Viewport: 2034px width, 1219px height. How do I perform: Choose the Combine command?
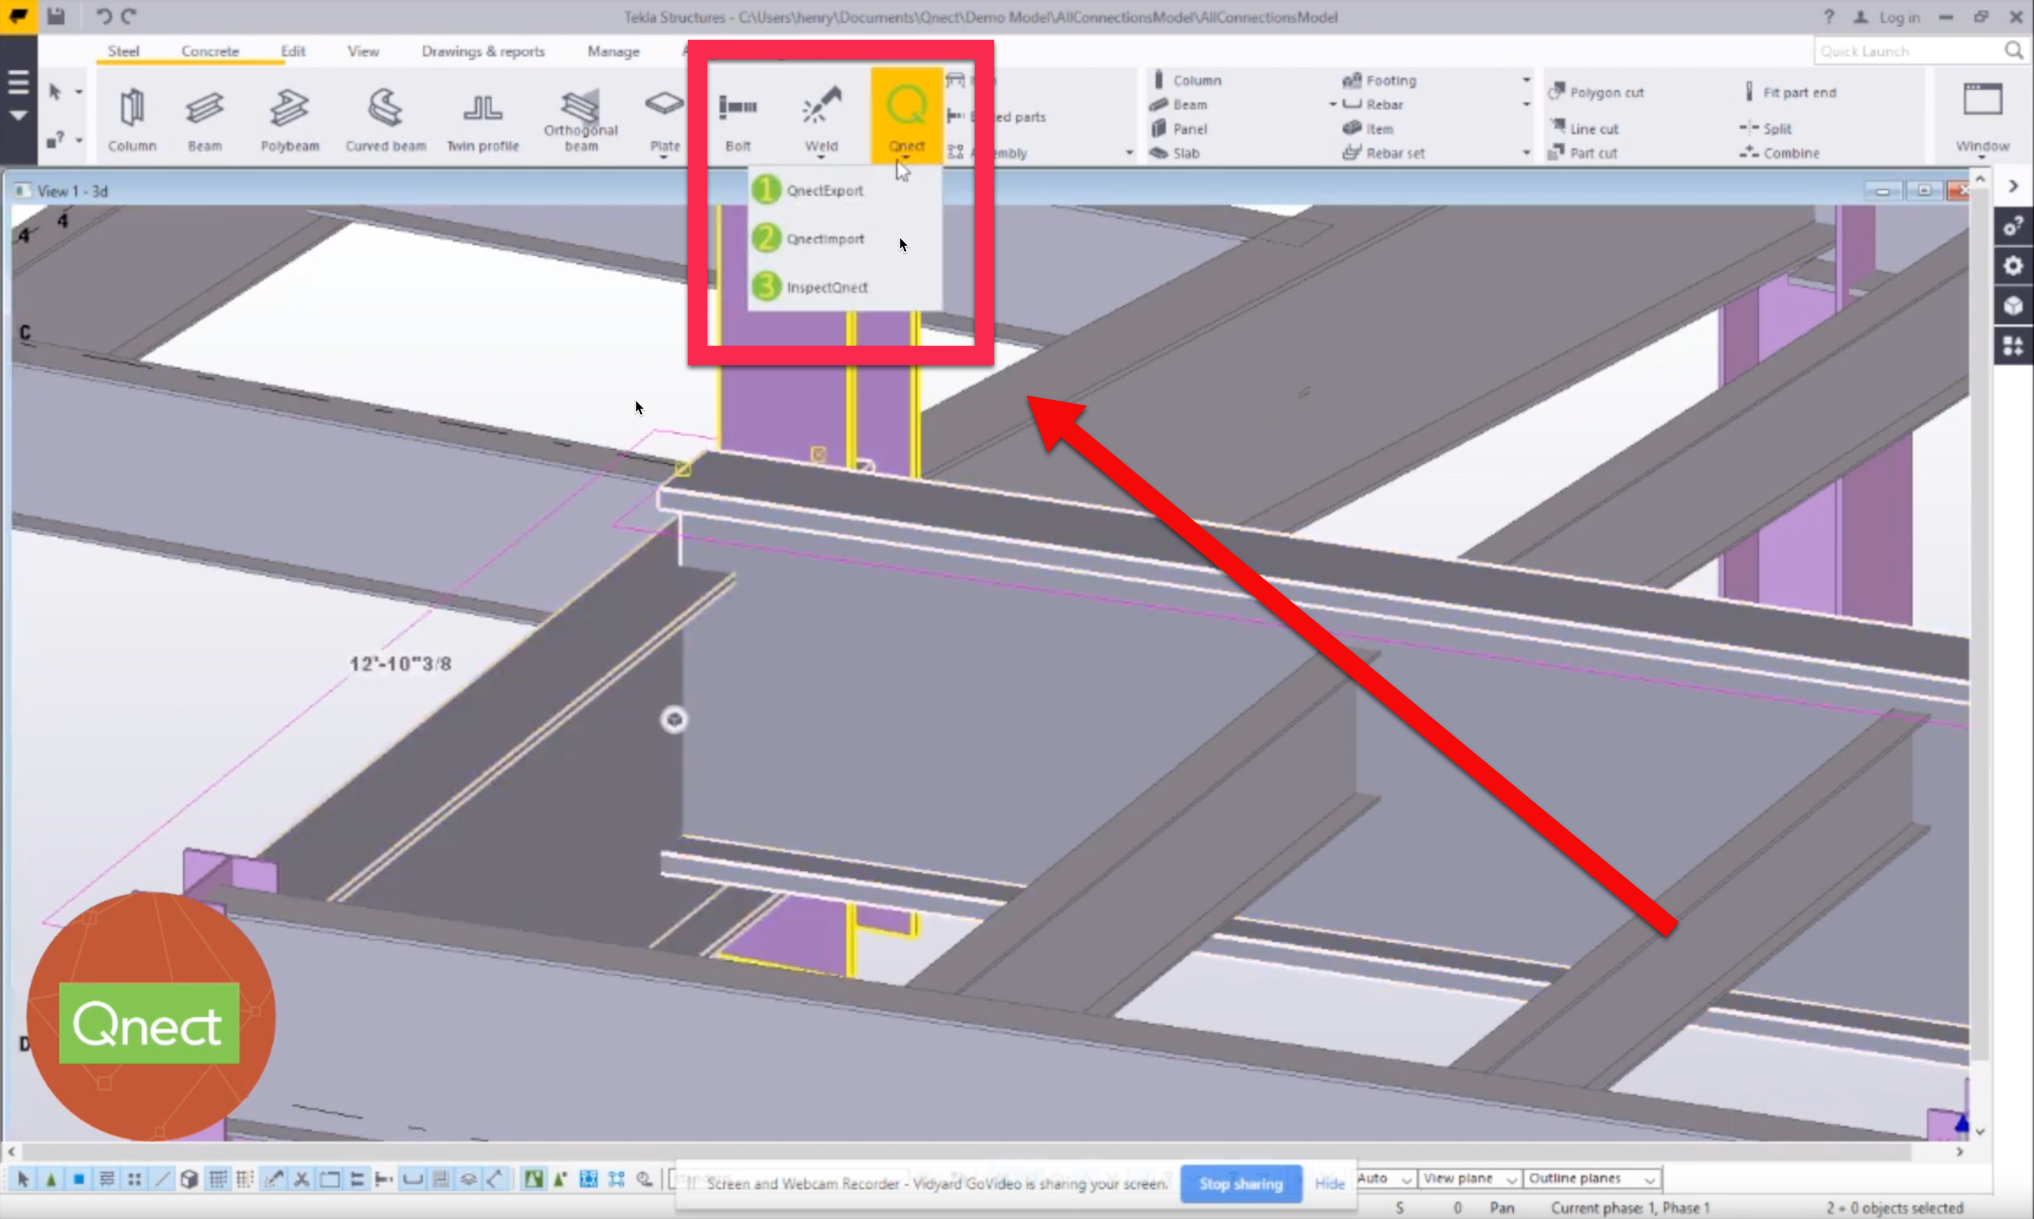point(1779,153)
